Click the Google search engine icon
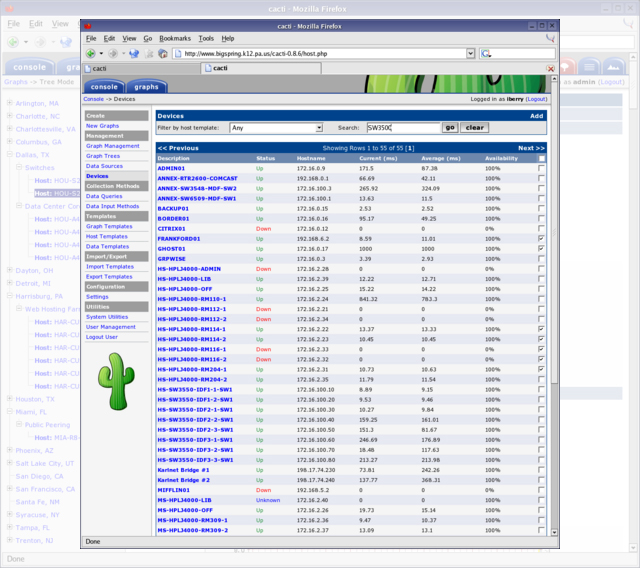 486,53
